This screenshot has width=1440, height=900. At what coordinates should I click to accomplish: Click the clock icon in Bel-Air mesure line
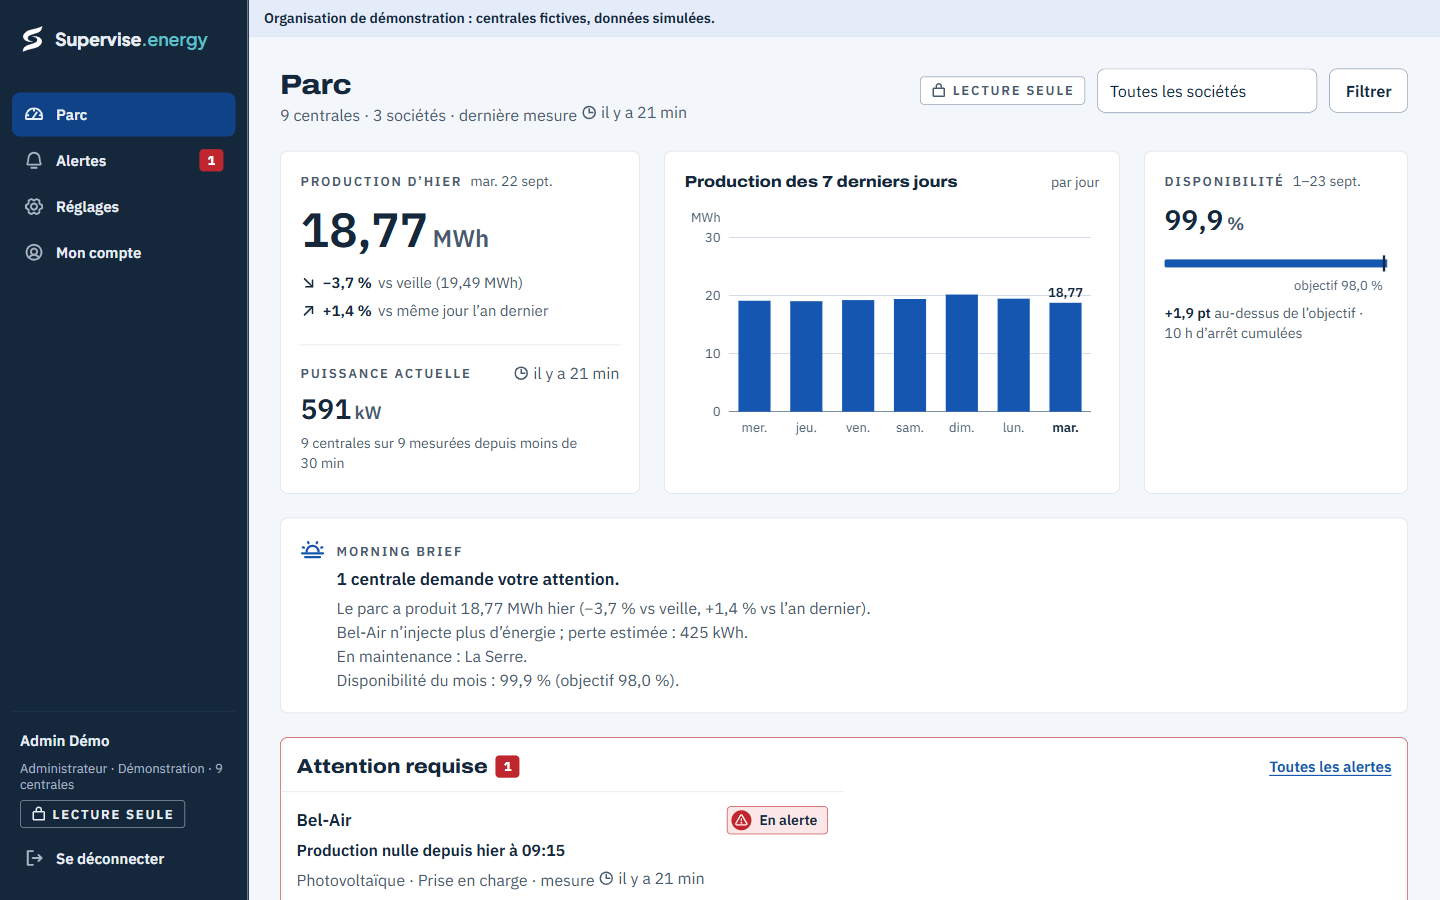pos(606,879)
